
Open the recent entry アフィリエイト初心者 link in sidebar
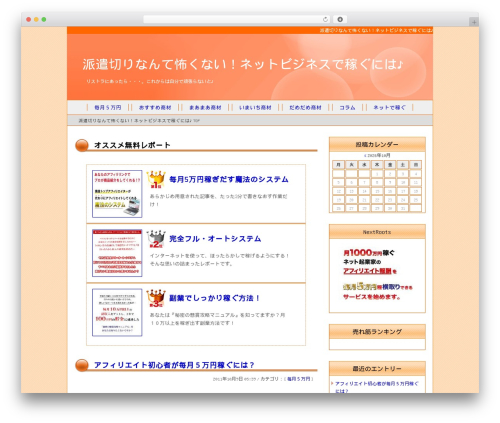click(x=376, y=387)
